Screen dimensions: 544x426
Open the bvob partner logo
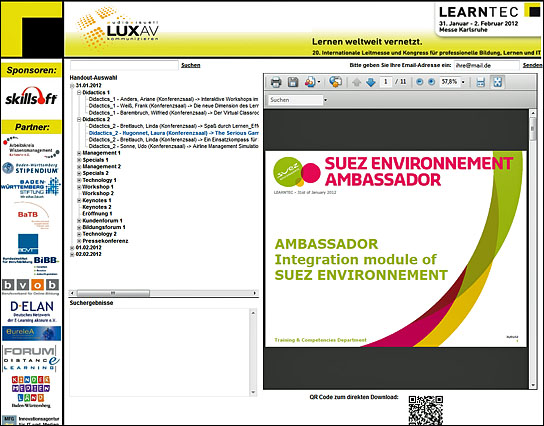(31, 287)
